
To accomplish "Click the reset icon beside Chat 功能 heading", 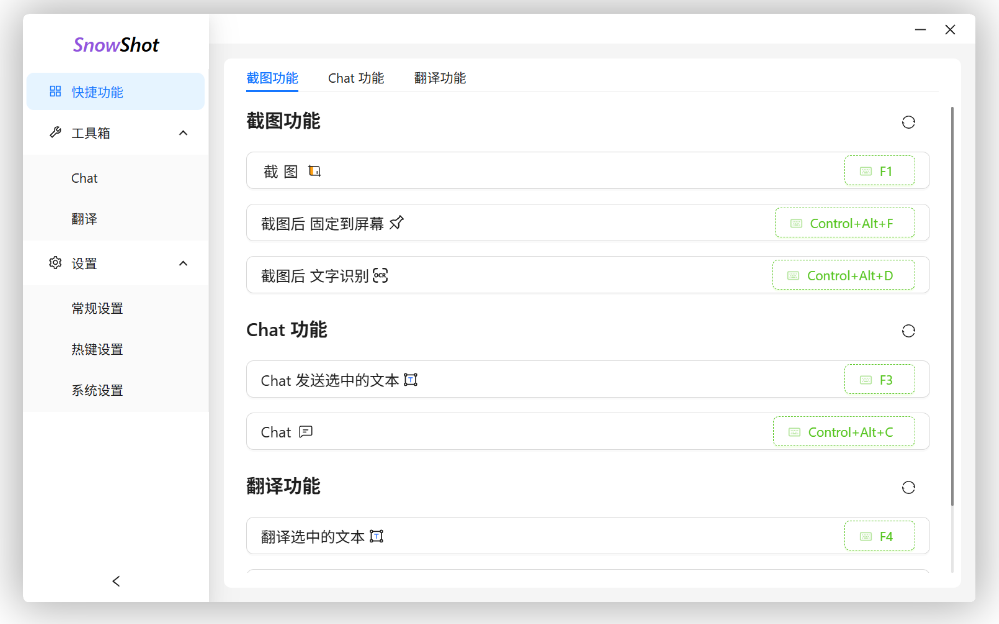I will coord(908,331).
